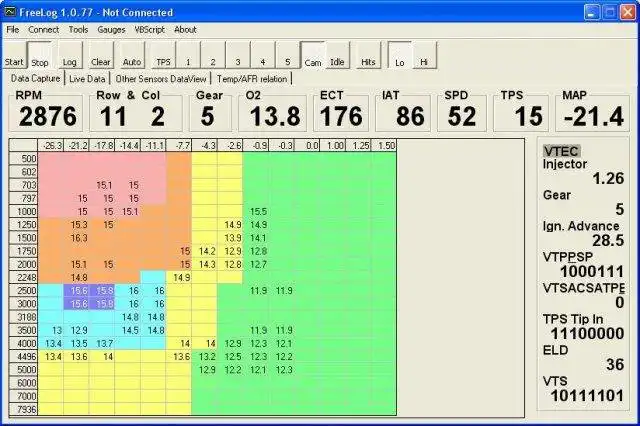Click the O2 reading 13.8
This screenshot has width=640, height=426.
(275, 116)
